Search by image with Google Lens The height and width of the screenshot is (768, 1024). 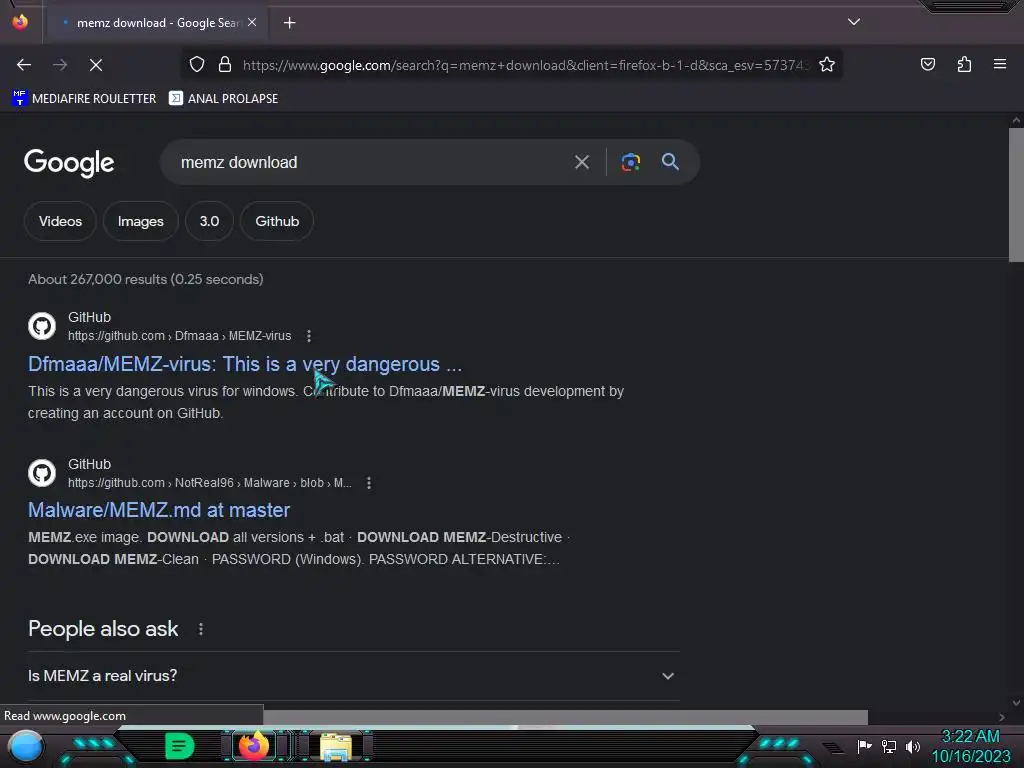coord(630,162)
